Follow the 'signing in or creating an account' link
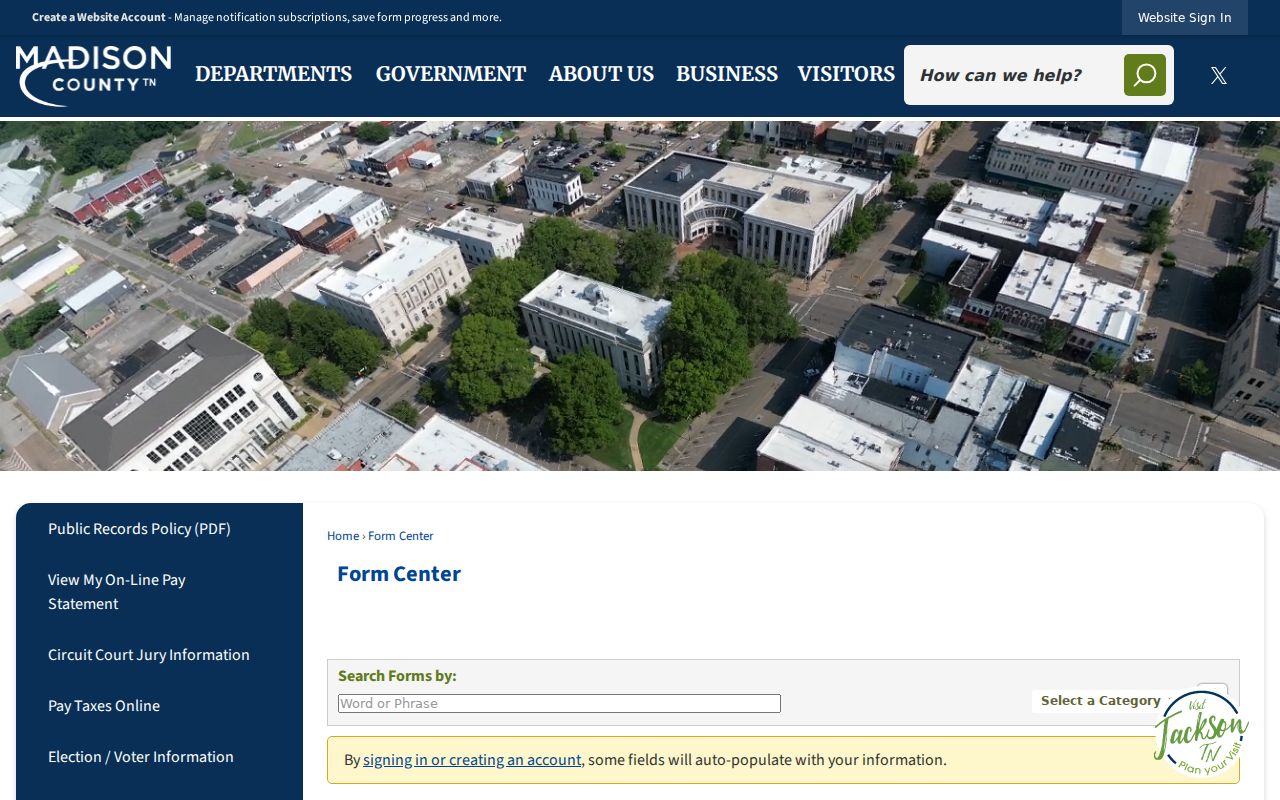The image size is (1280, 800). click(472, 760)
